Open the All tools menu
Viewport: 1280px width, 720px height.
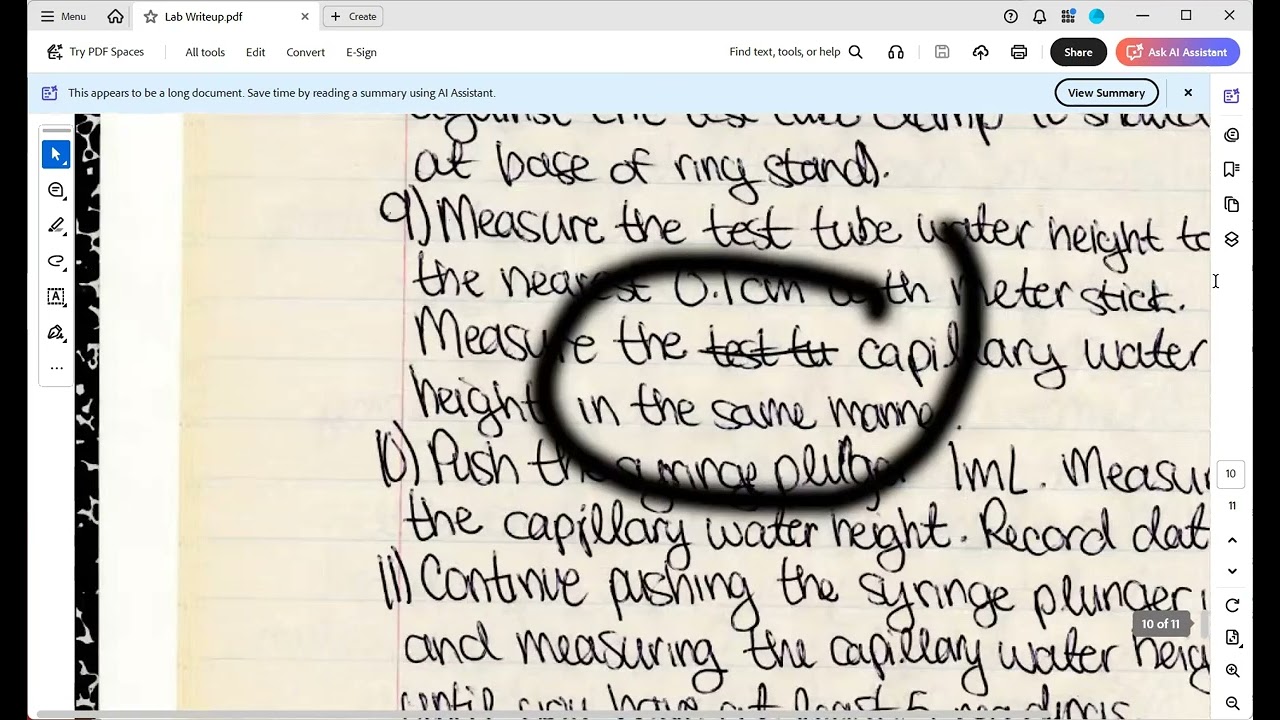[x=205, y=52]
